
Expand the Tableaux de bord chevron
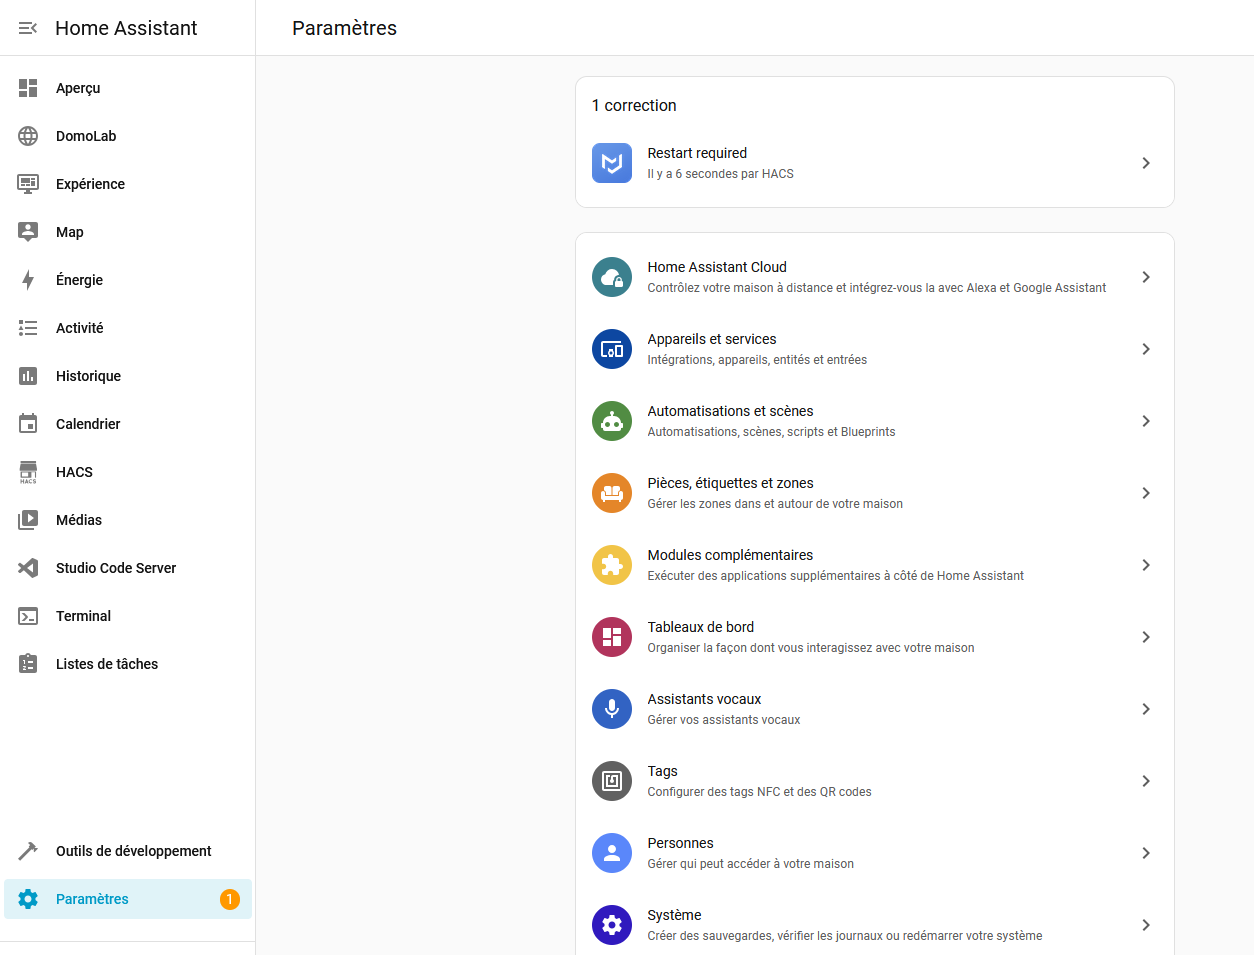click(1146, 637)
